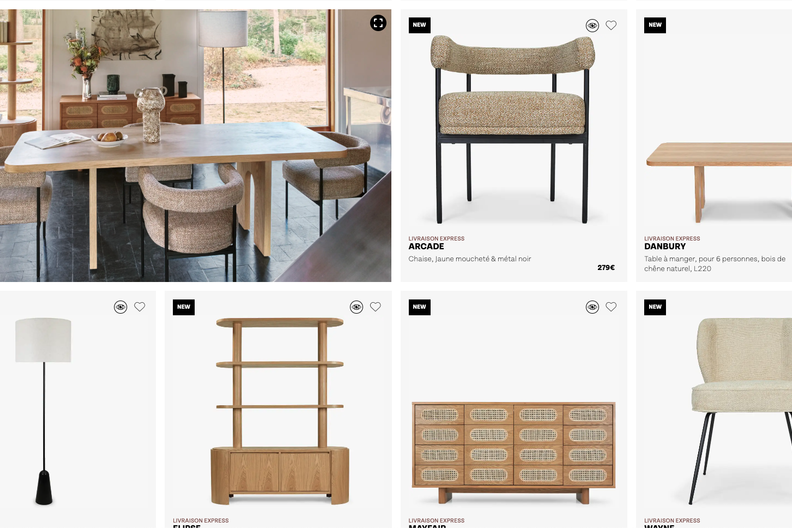Open the ARCADE product title link
This screenshot has width=792, height=528.
426,247
